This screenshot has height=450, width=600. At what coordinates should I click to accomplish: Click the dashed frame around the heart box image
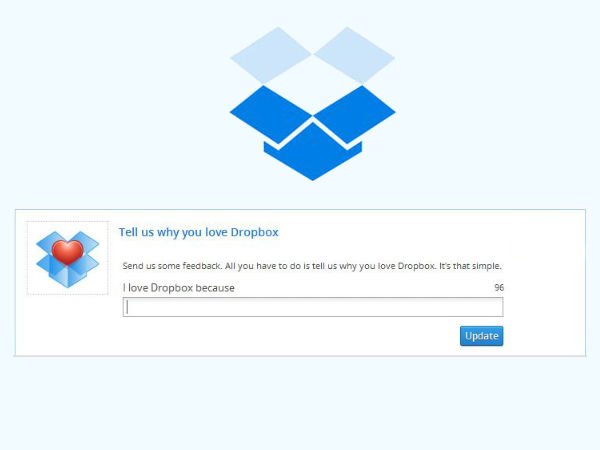point(68,258)
